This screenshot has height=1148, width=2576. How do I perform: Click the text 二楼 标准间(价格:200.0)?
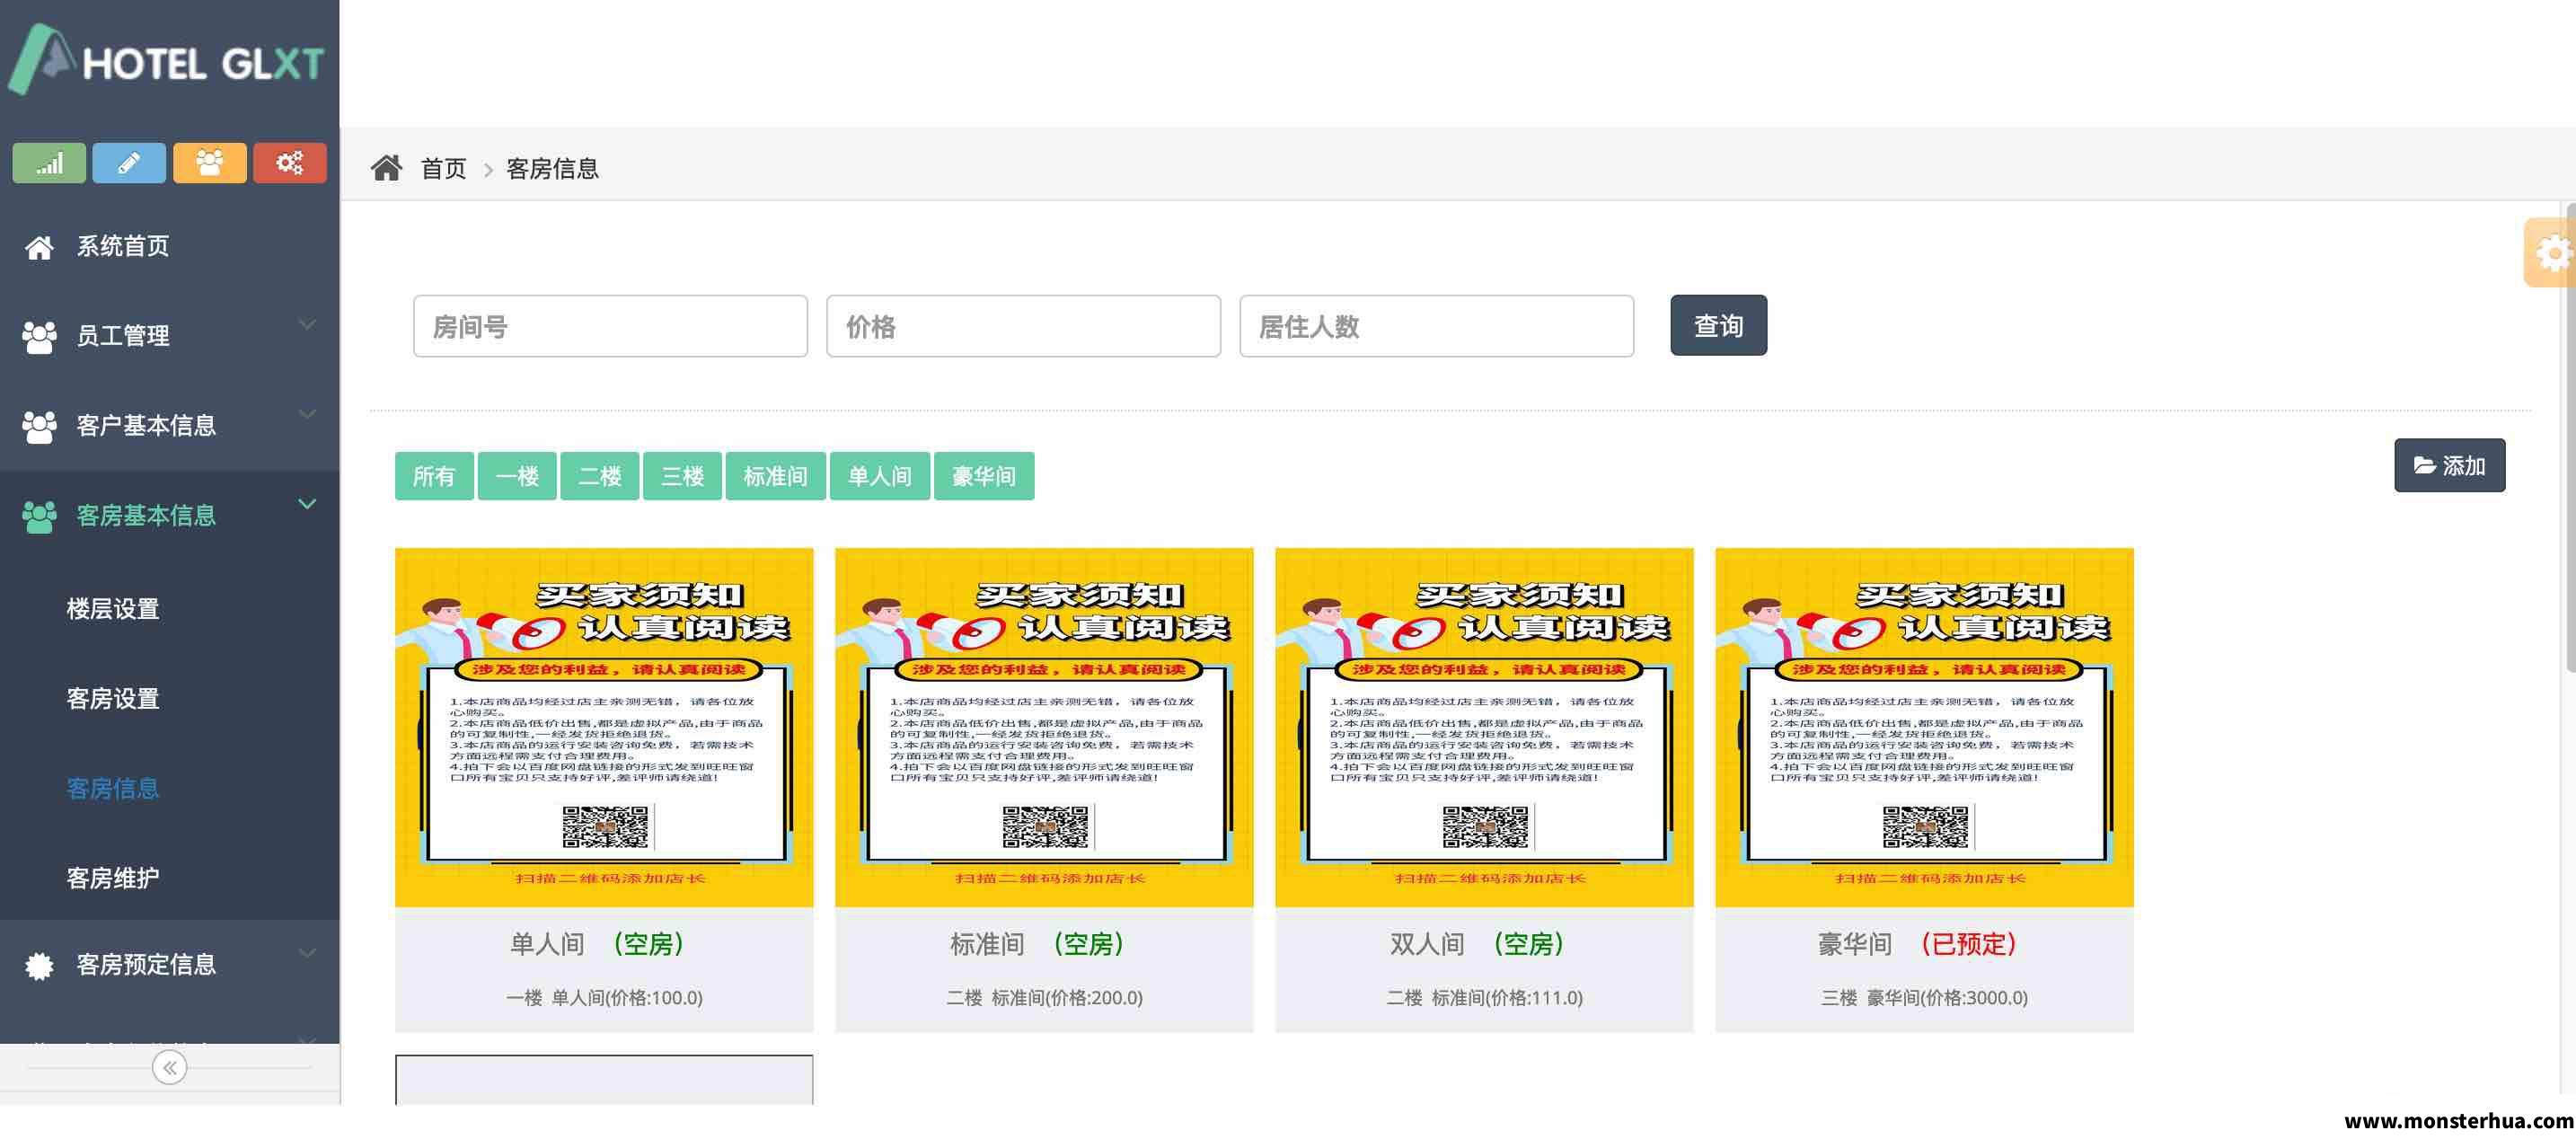click(1044, 998)
